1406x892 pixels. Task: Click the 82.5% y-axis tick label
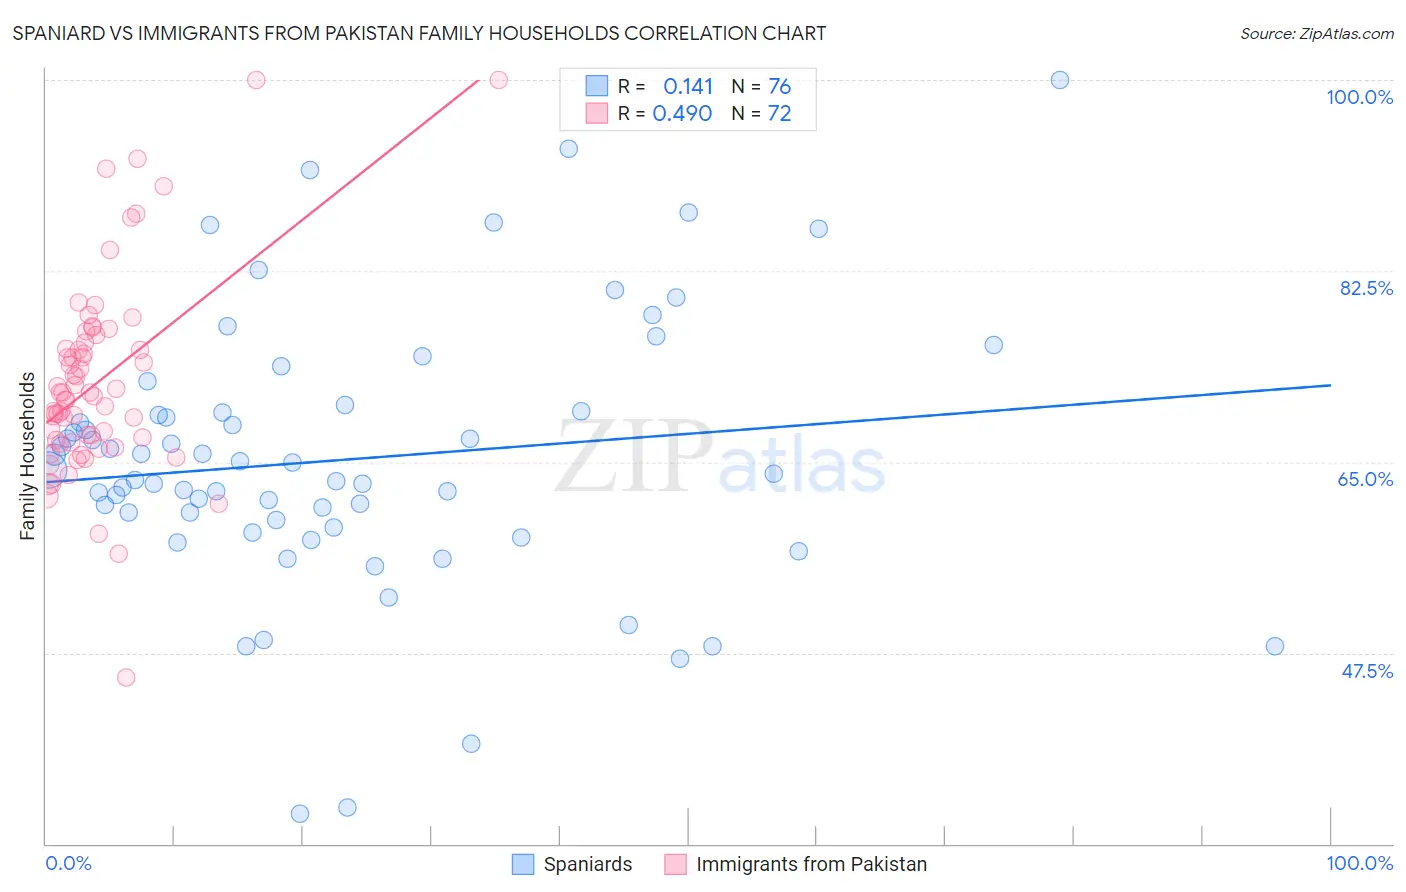pyautogui.click(x=1366, y=288)
